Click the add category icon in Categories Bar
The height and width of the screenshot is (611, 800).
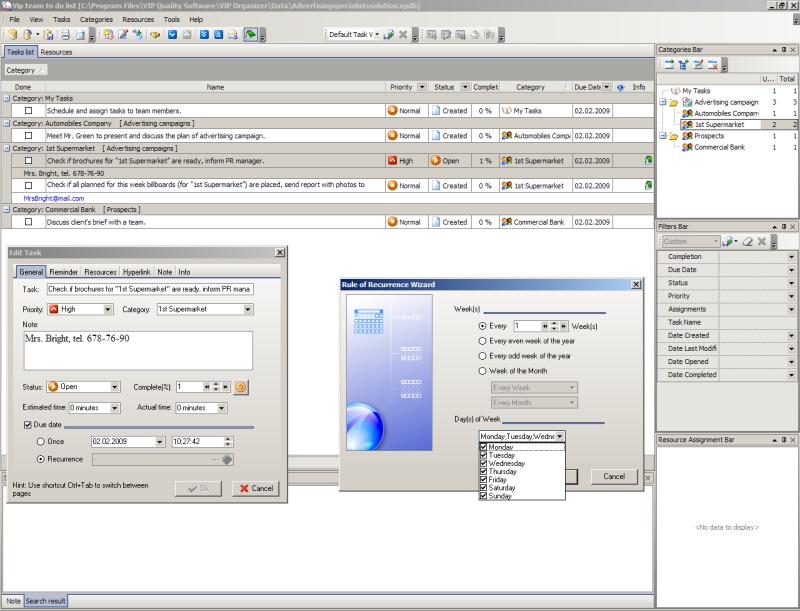[x=668, y=65]
